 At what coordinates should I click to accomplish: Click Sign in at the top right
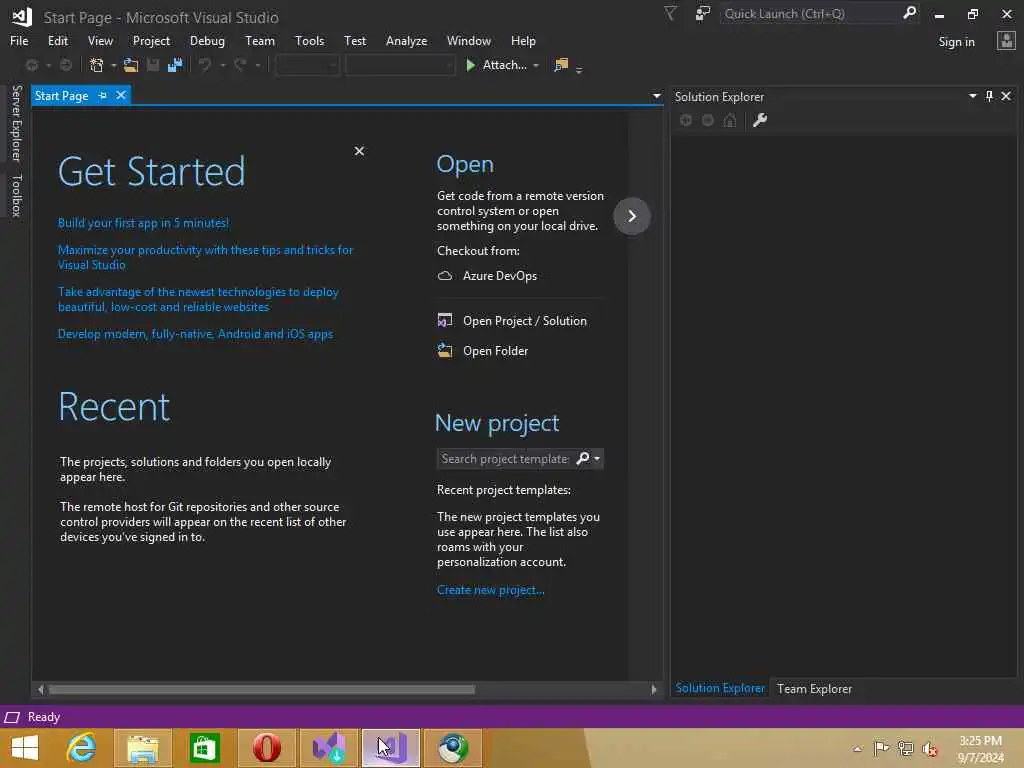[956, 42]
